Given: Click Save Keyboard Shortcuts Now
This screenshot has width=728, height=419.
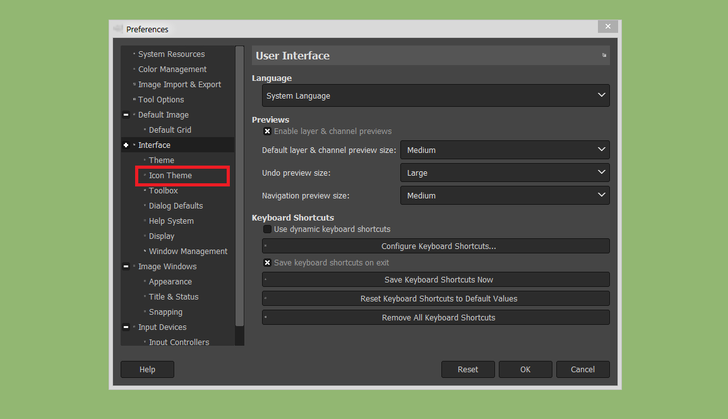Looking at the screenshot, I should pos(436,280).
